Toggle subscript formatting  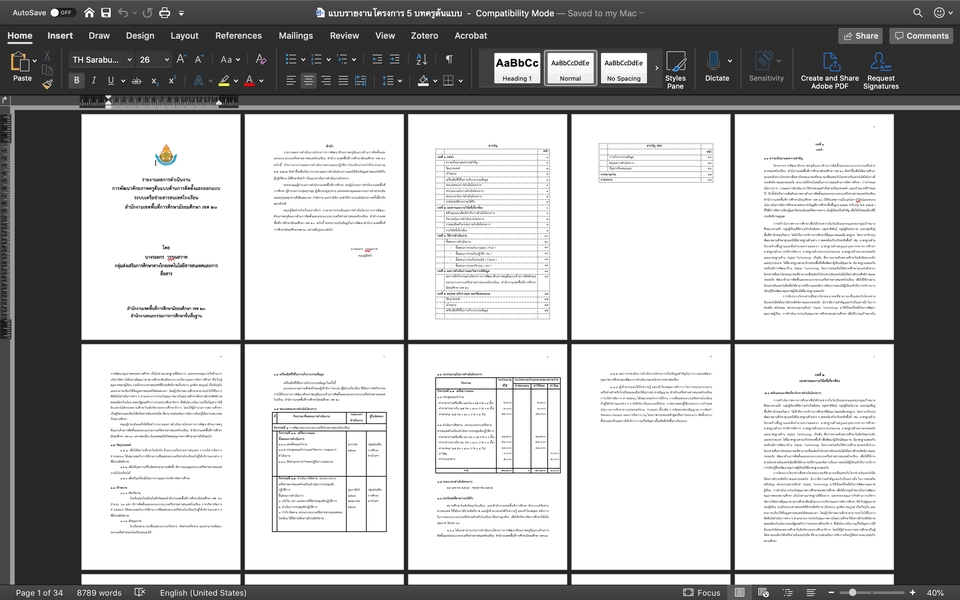155,80
